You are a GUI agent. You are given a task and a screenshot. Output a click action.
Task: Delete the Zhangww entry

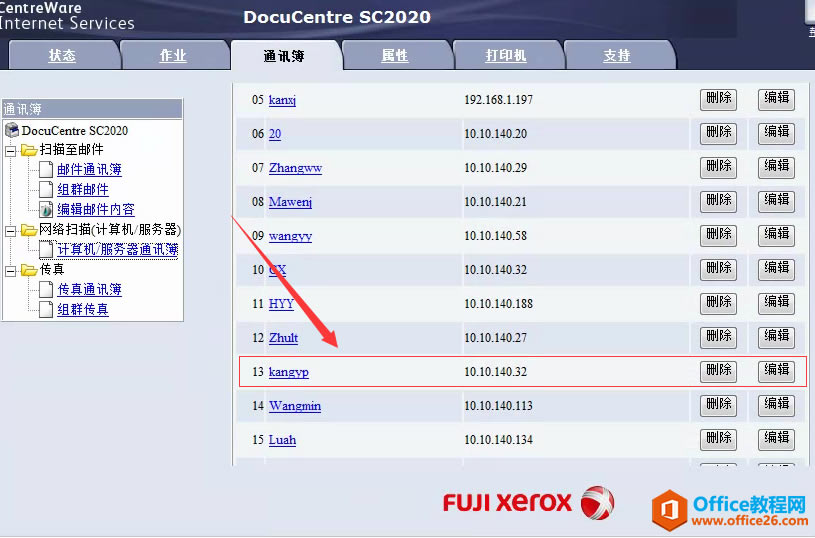coord(718,167)
